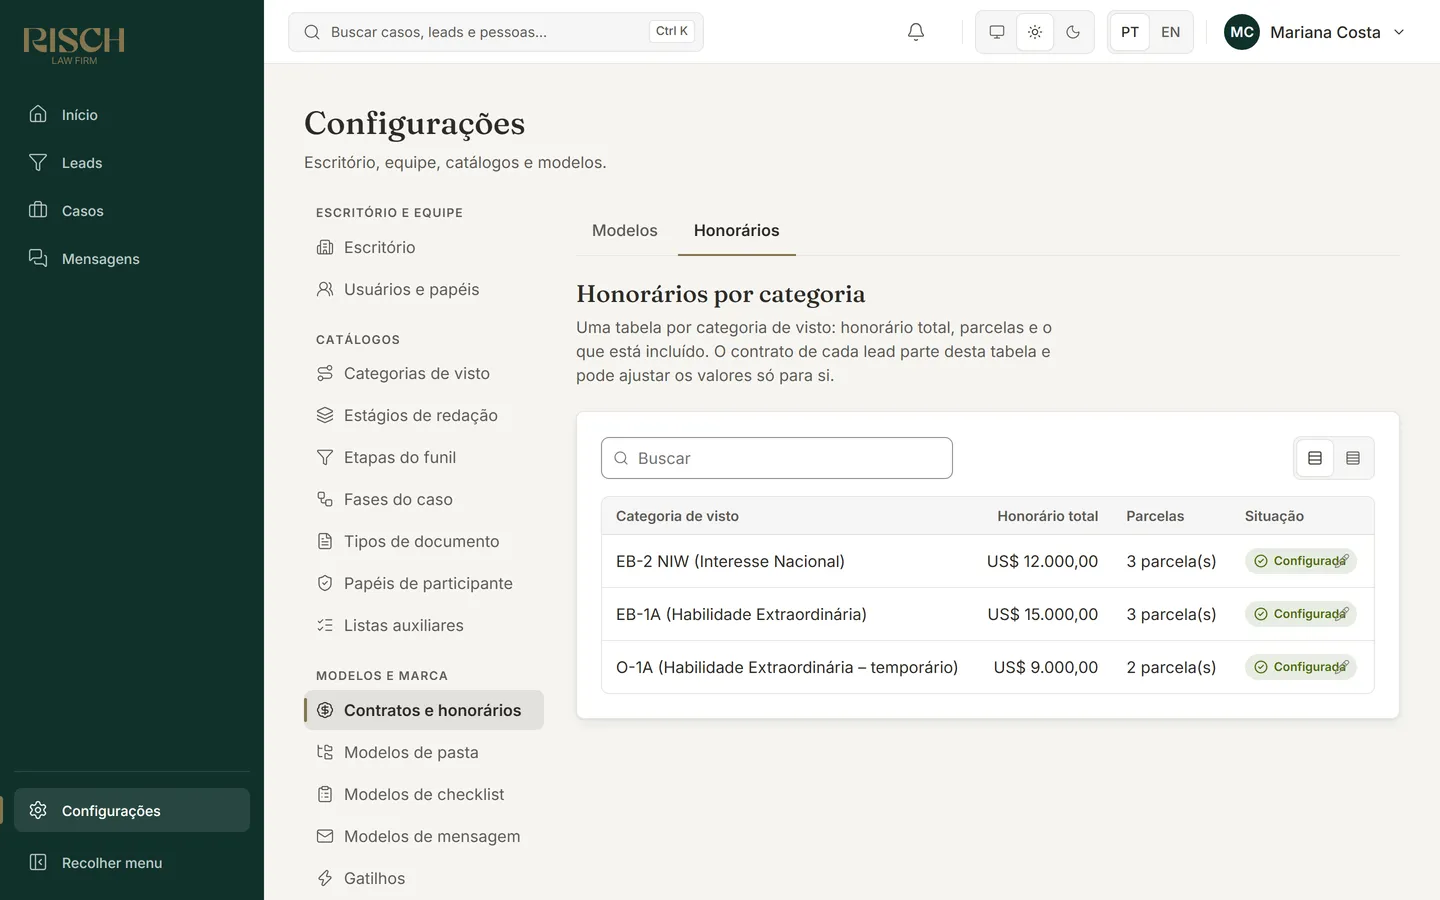This screenshot has width=1440, height=900.
Task: Open EB-1A (Habilidade Extraordinária) row
Action: pos(988,614)
